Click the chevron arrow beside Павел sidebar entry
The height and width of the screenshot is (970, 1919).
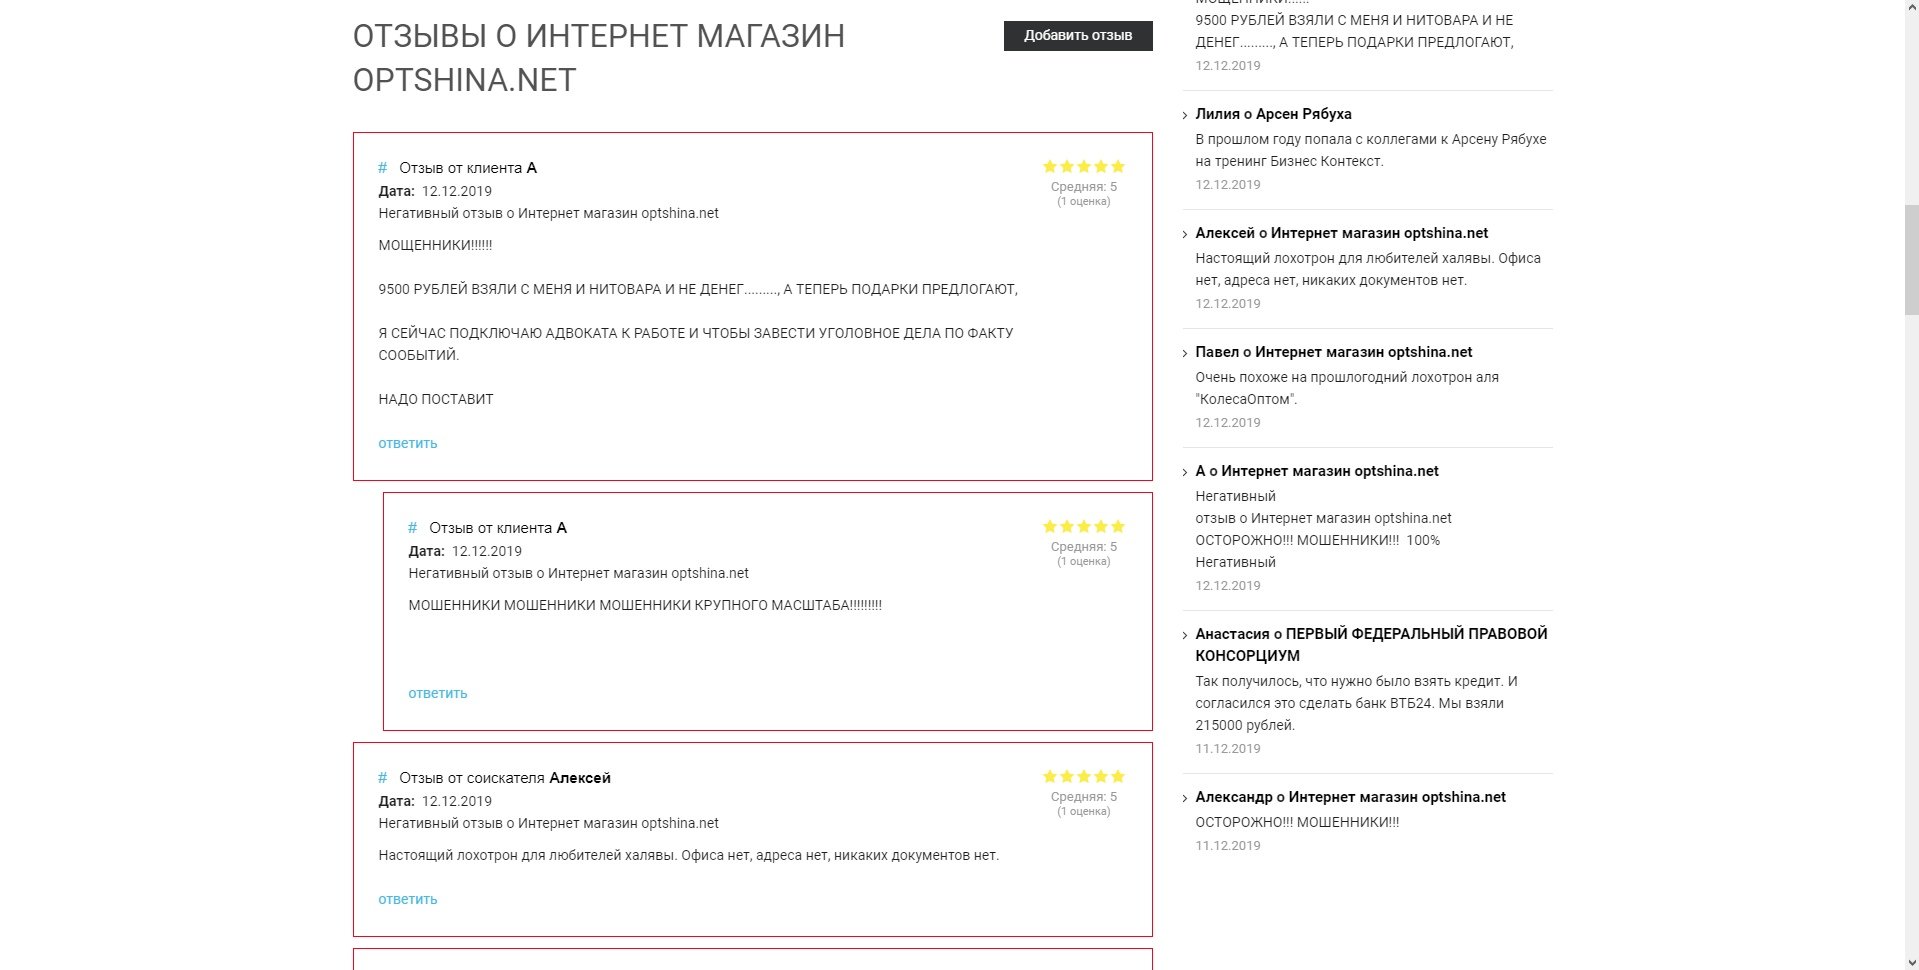tap(1185, 353)
